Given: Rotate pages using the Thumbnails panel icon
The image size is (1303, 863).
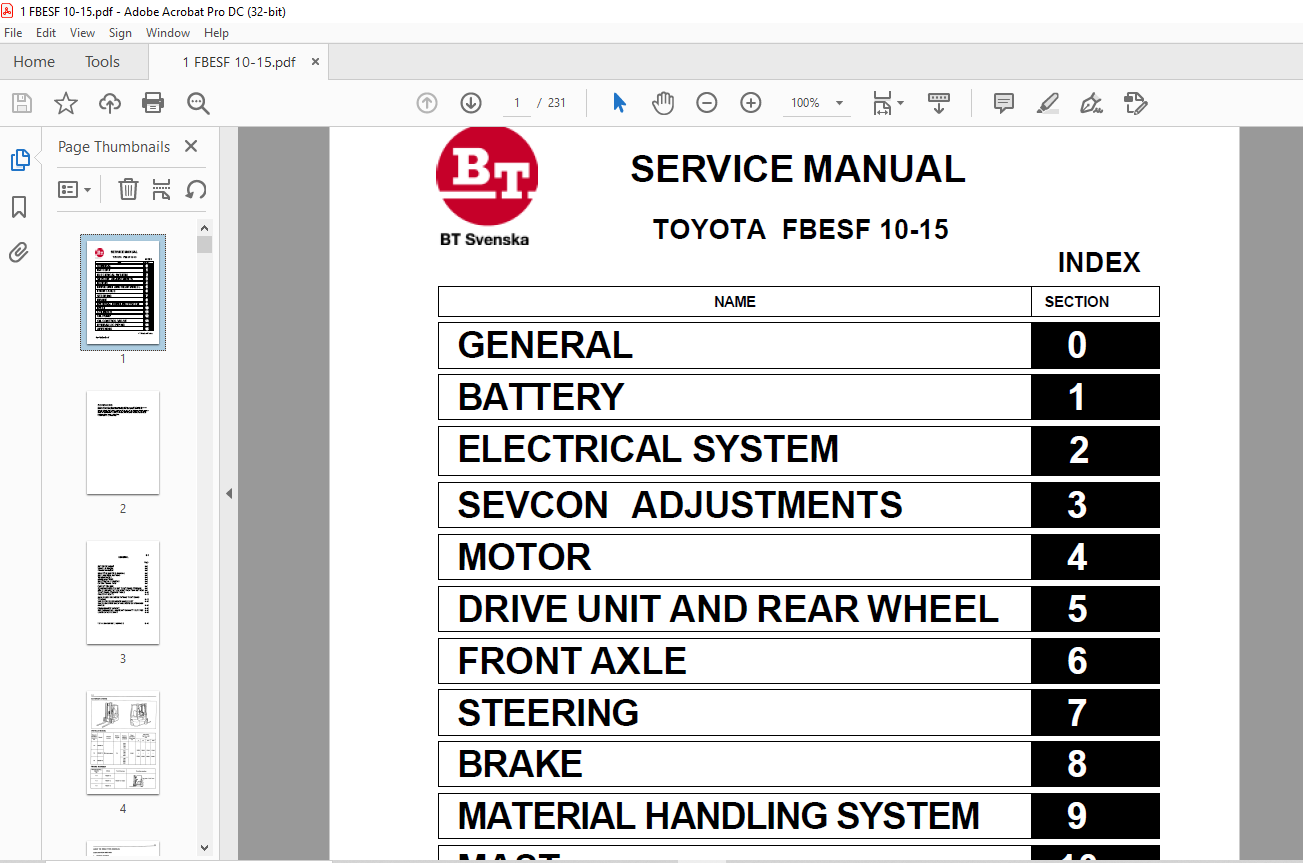Looking at the screenshot, I should 196,189.
